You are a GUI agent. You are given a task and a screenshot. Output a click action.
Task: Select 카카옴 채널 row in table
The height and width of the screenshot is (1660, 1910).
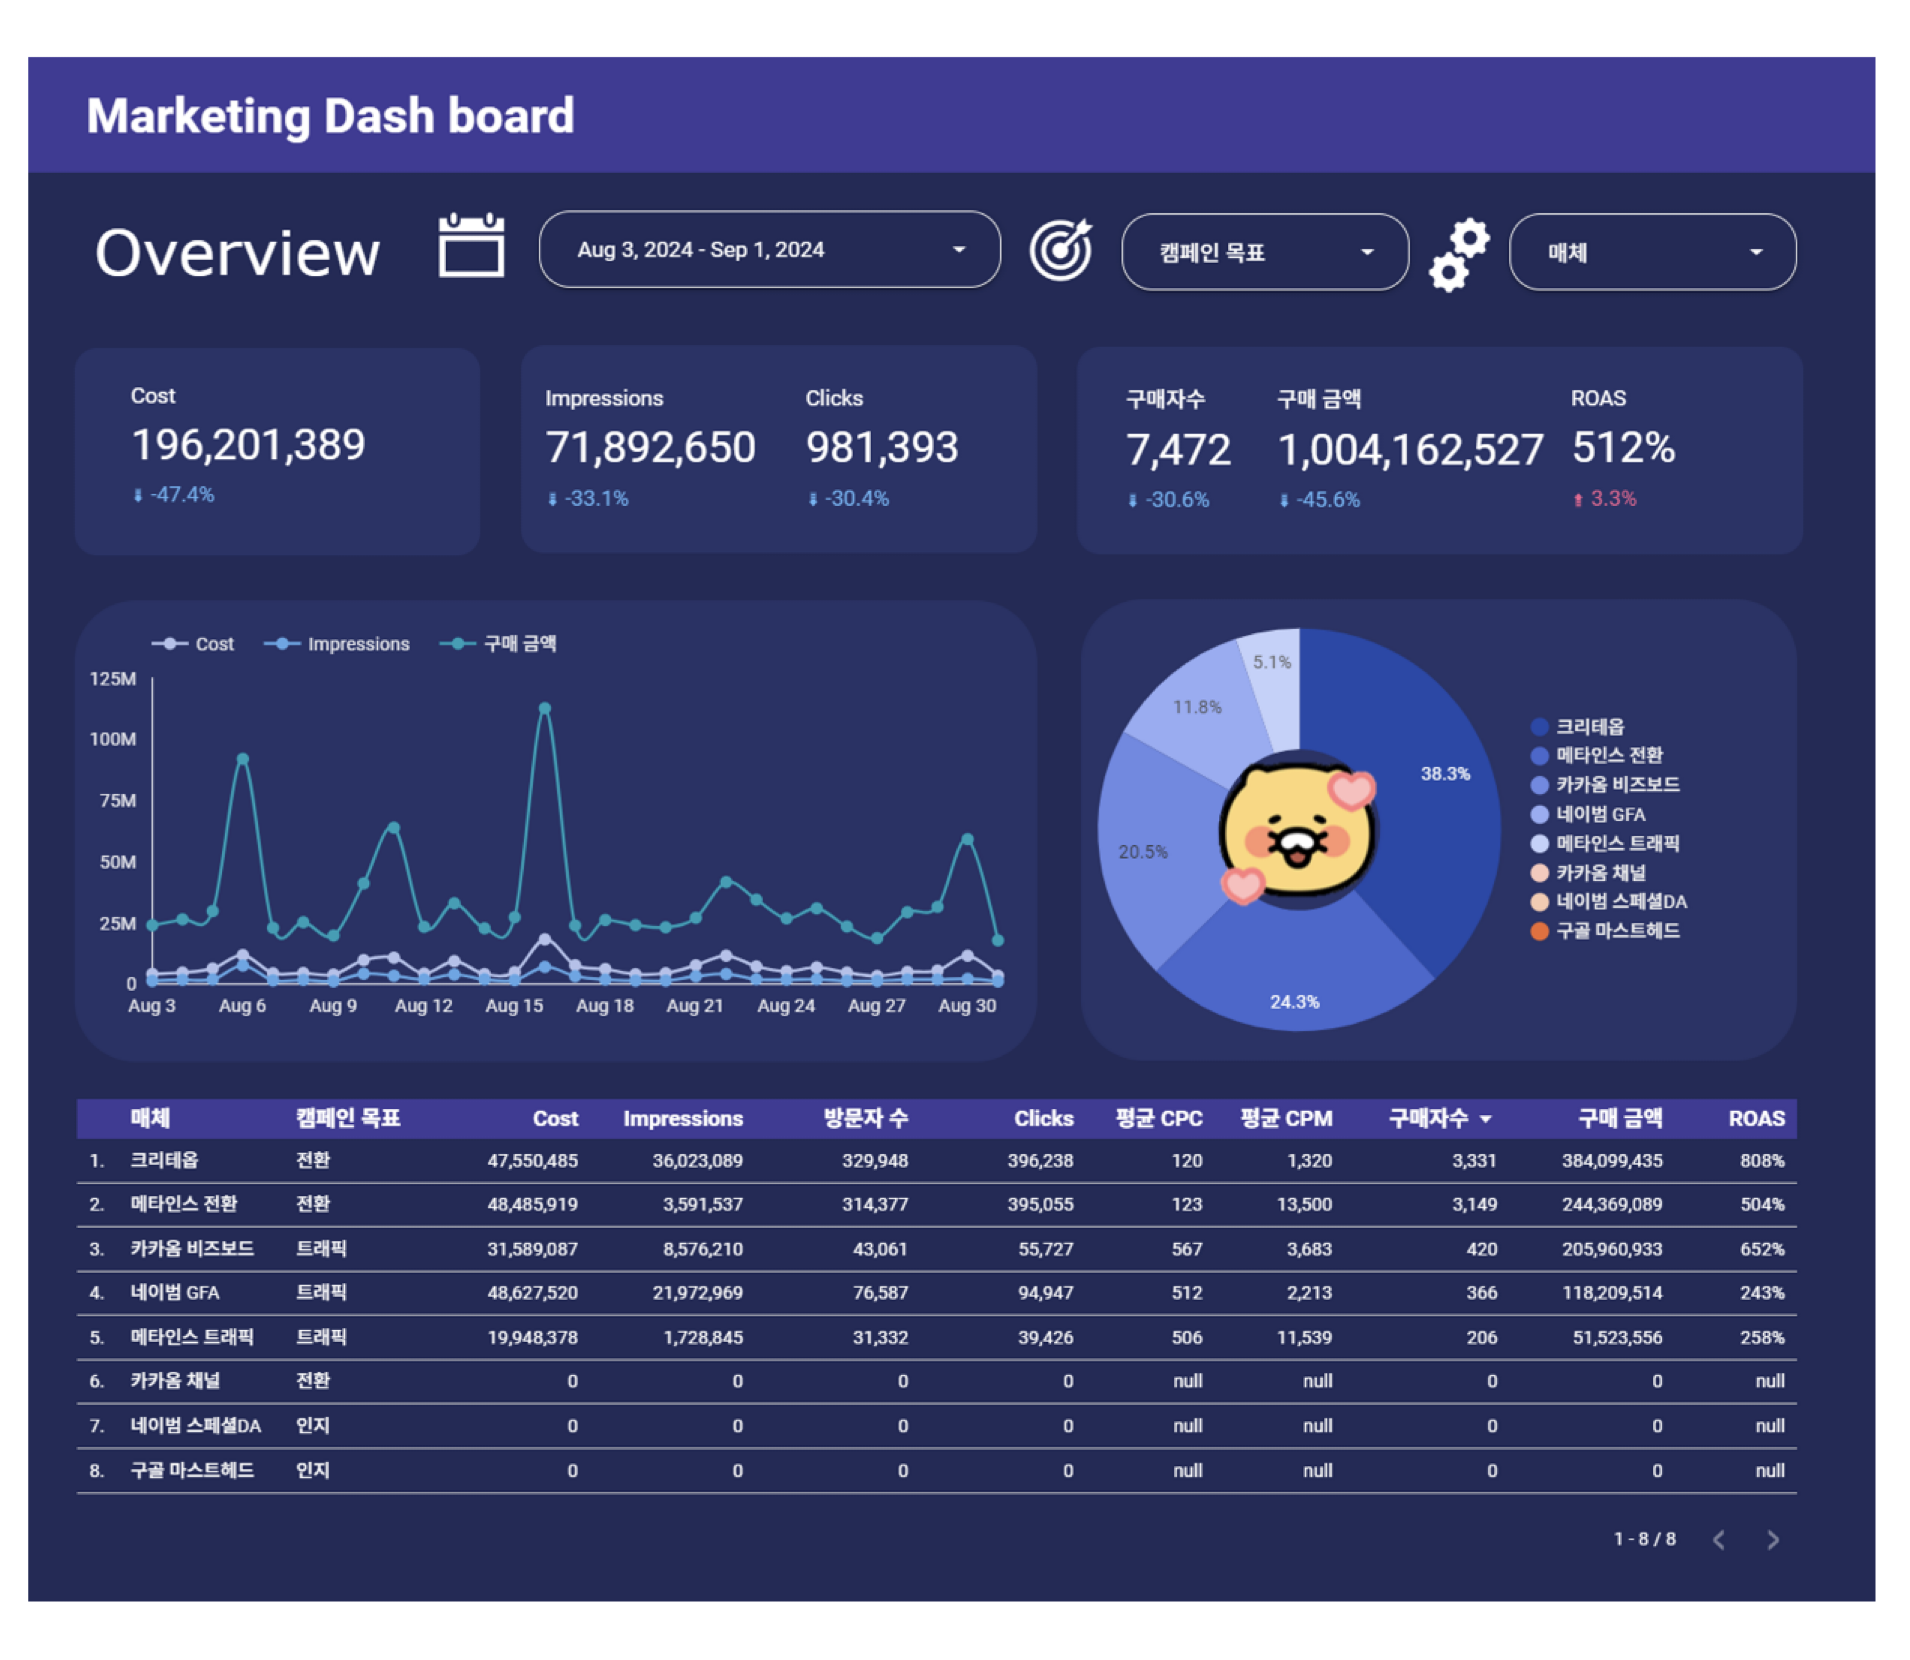[x=936, y=1382]
